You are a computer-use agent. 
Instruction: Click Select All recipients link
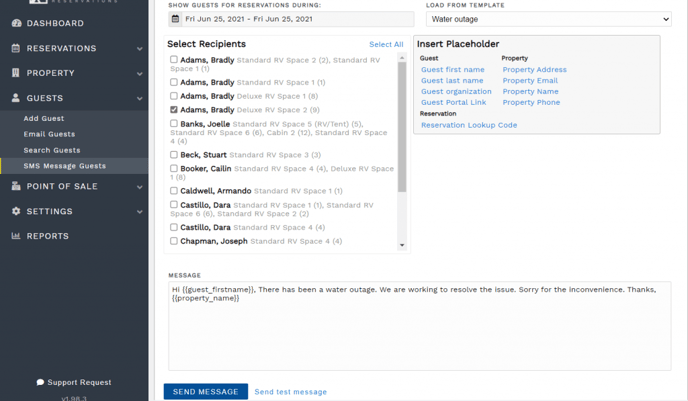[x=386, y=44]
